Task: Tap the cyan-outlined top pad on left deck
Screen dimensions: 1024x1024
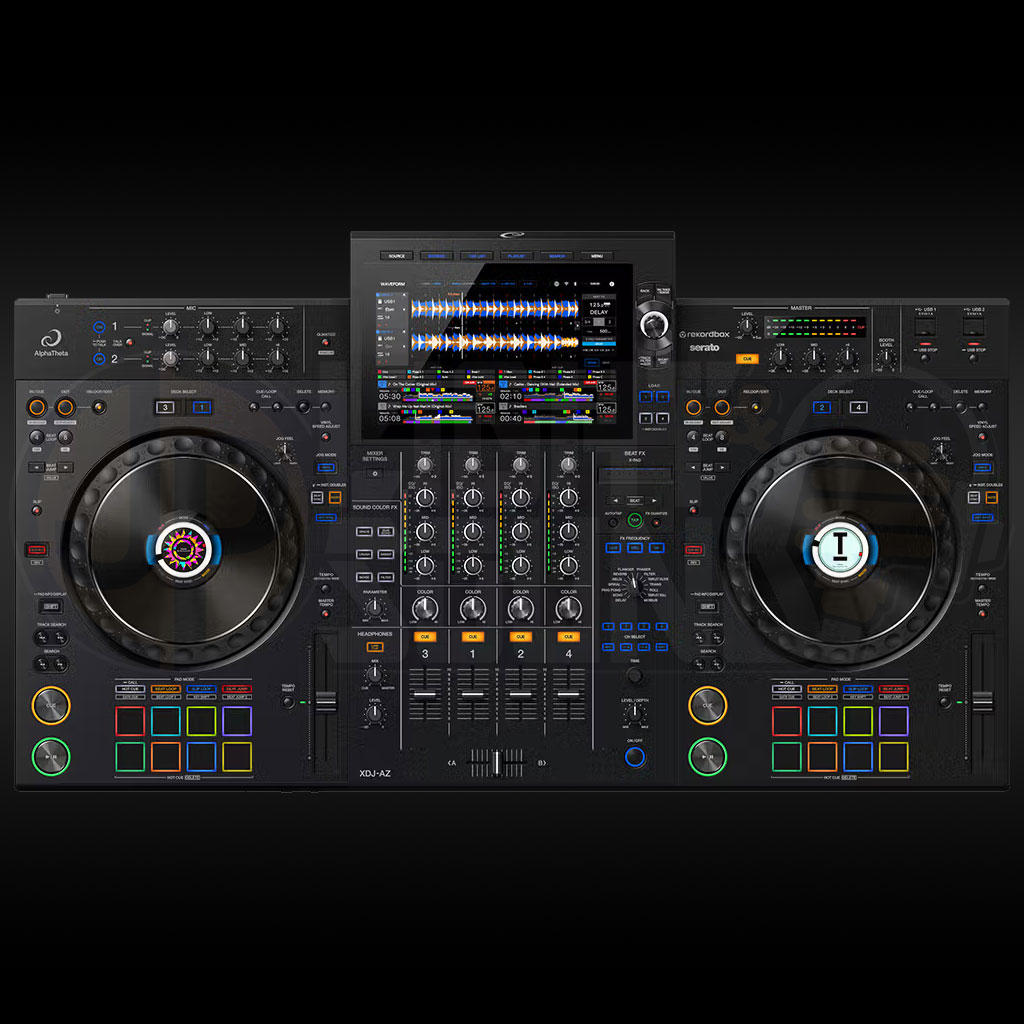Action: click(166, 721)
